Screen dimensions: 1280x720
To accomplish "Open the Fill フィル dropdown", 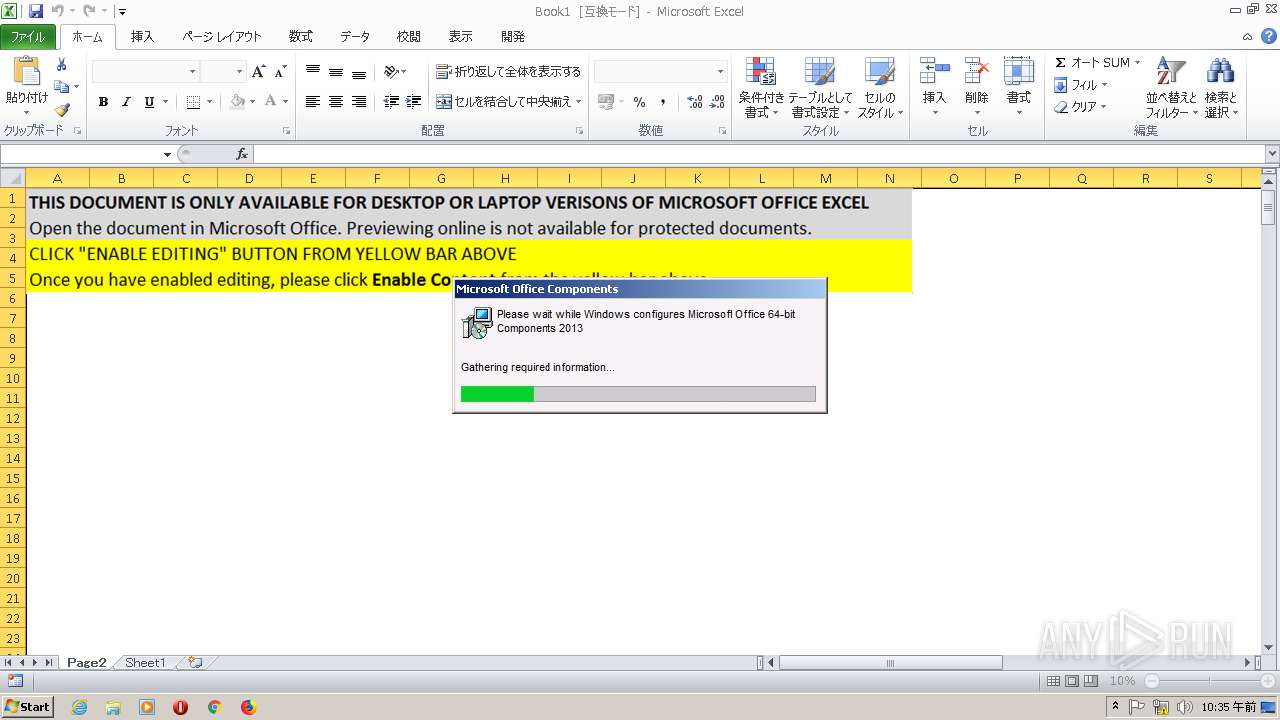I will tap(1080, 85).
